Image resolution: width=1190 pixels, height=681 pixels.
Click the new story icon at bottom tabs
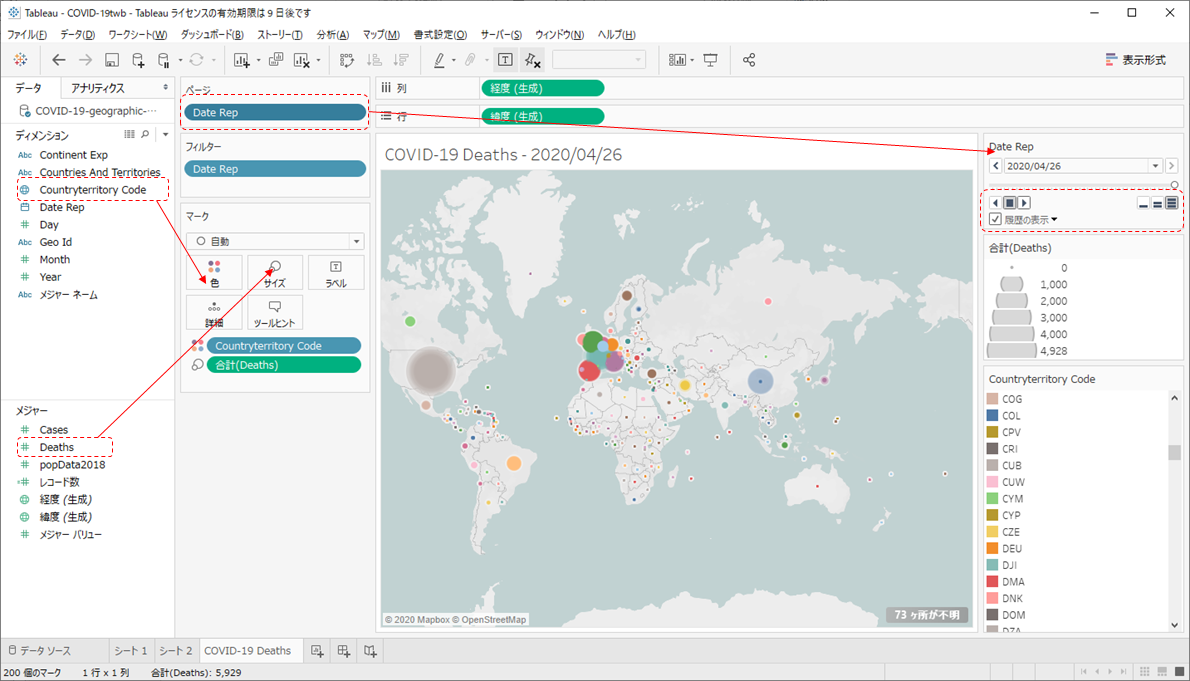pyautogui.click(x=370, y=651)
